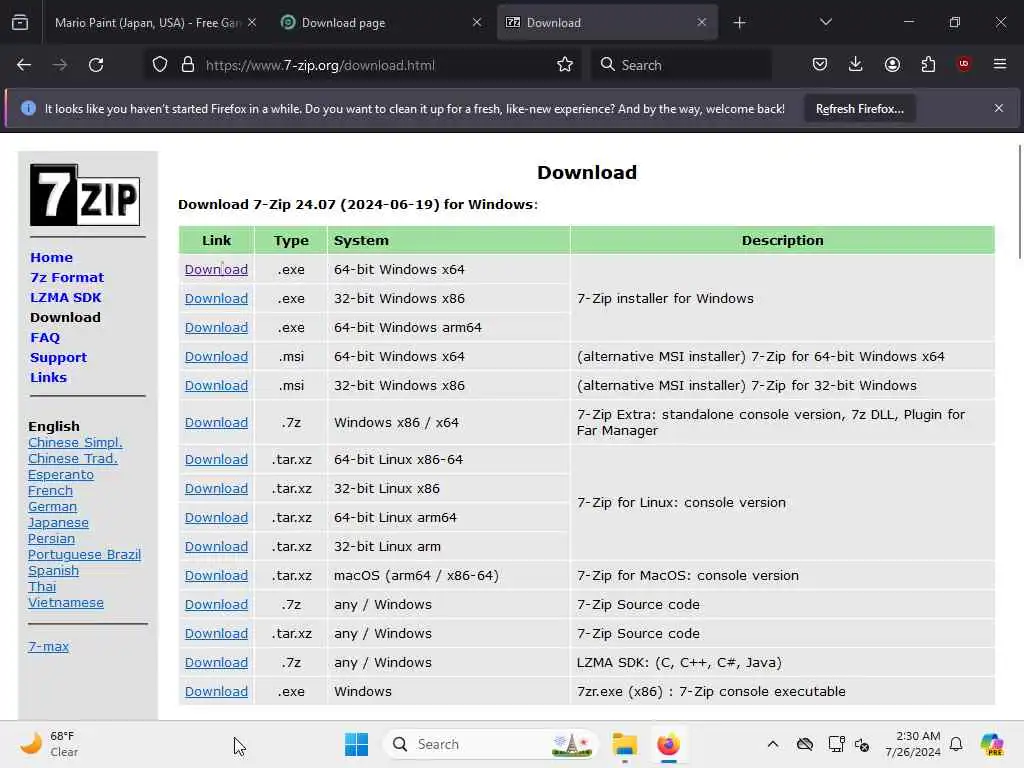Click the Firefox taskbar icon
Viewport: 1024px width, 768px height.
(x=669, y=744)
